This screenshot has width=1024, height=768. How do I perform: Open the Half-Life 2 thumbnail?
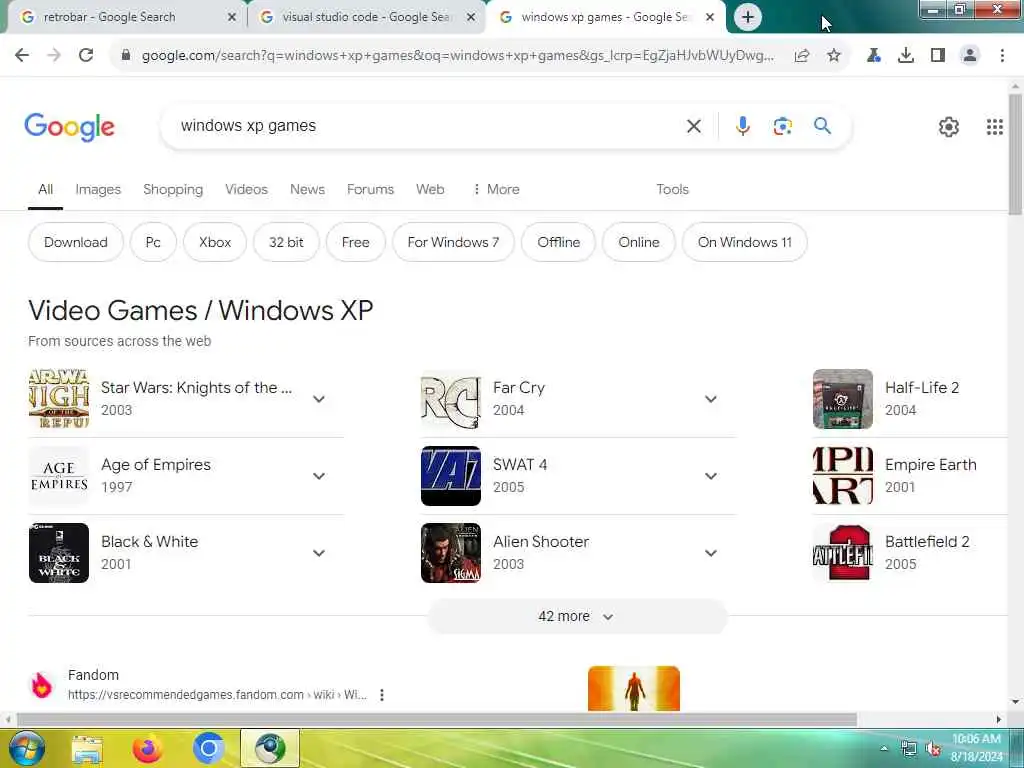pyautogui.click(x=842, y=399)
